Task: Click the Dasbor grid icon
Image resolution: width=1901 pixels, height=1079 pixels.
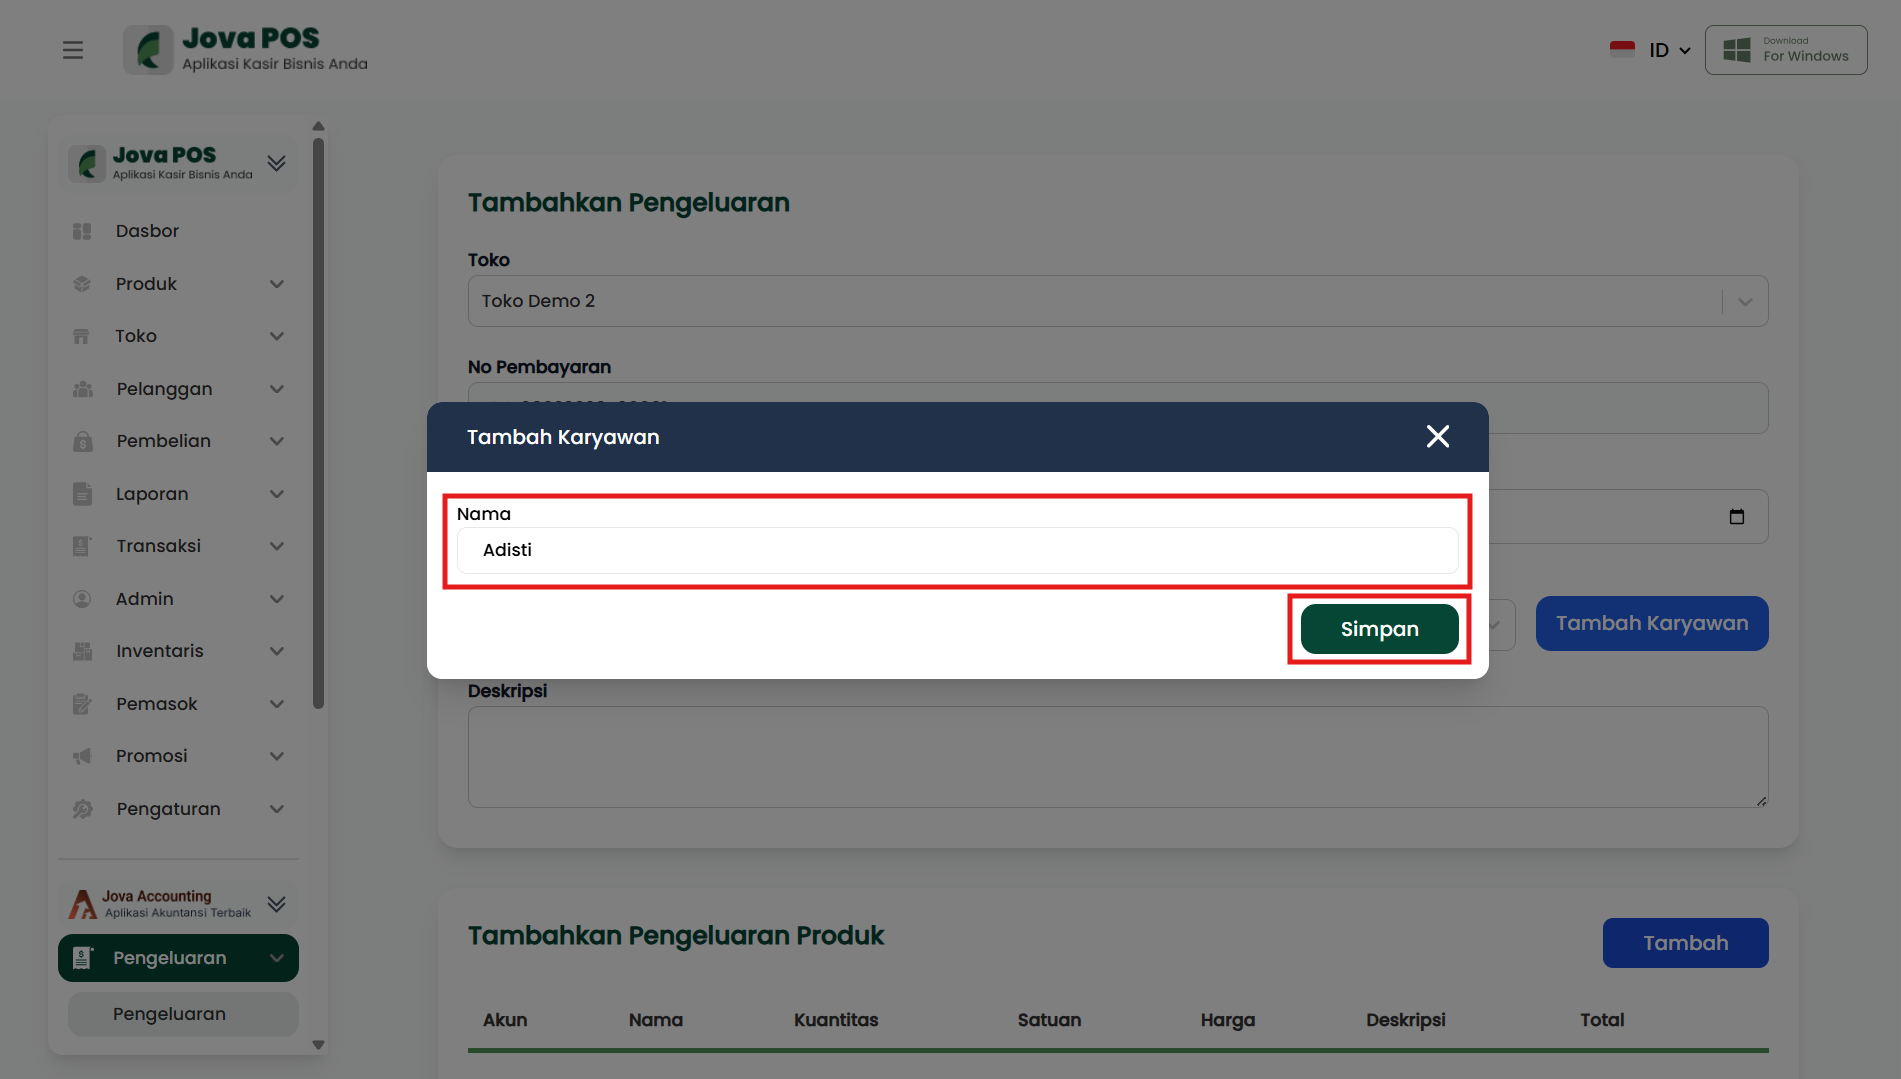Action: [x=82, y=231]
